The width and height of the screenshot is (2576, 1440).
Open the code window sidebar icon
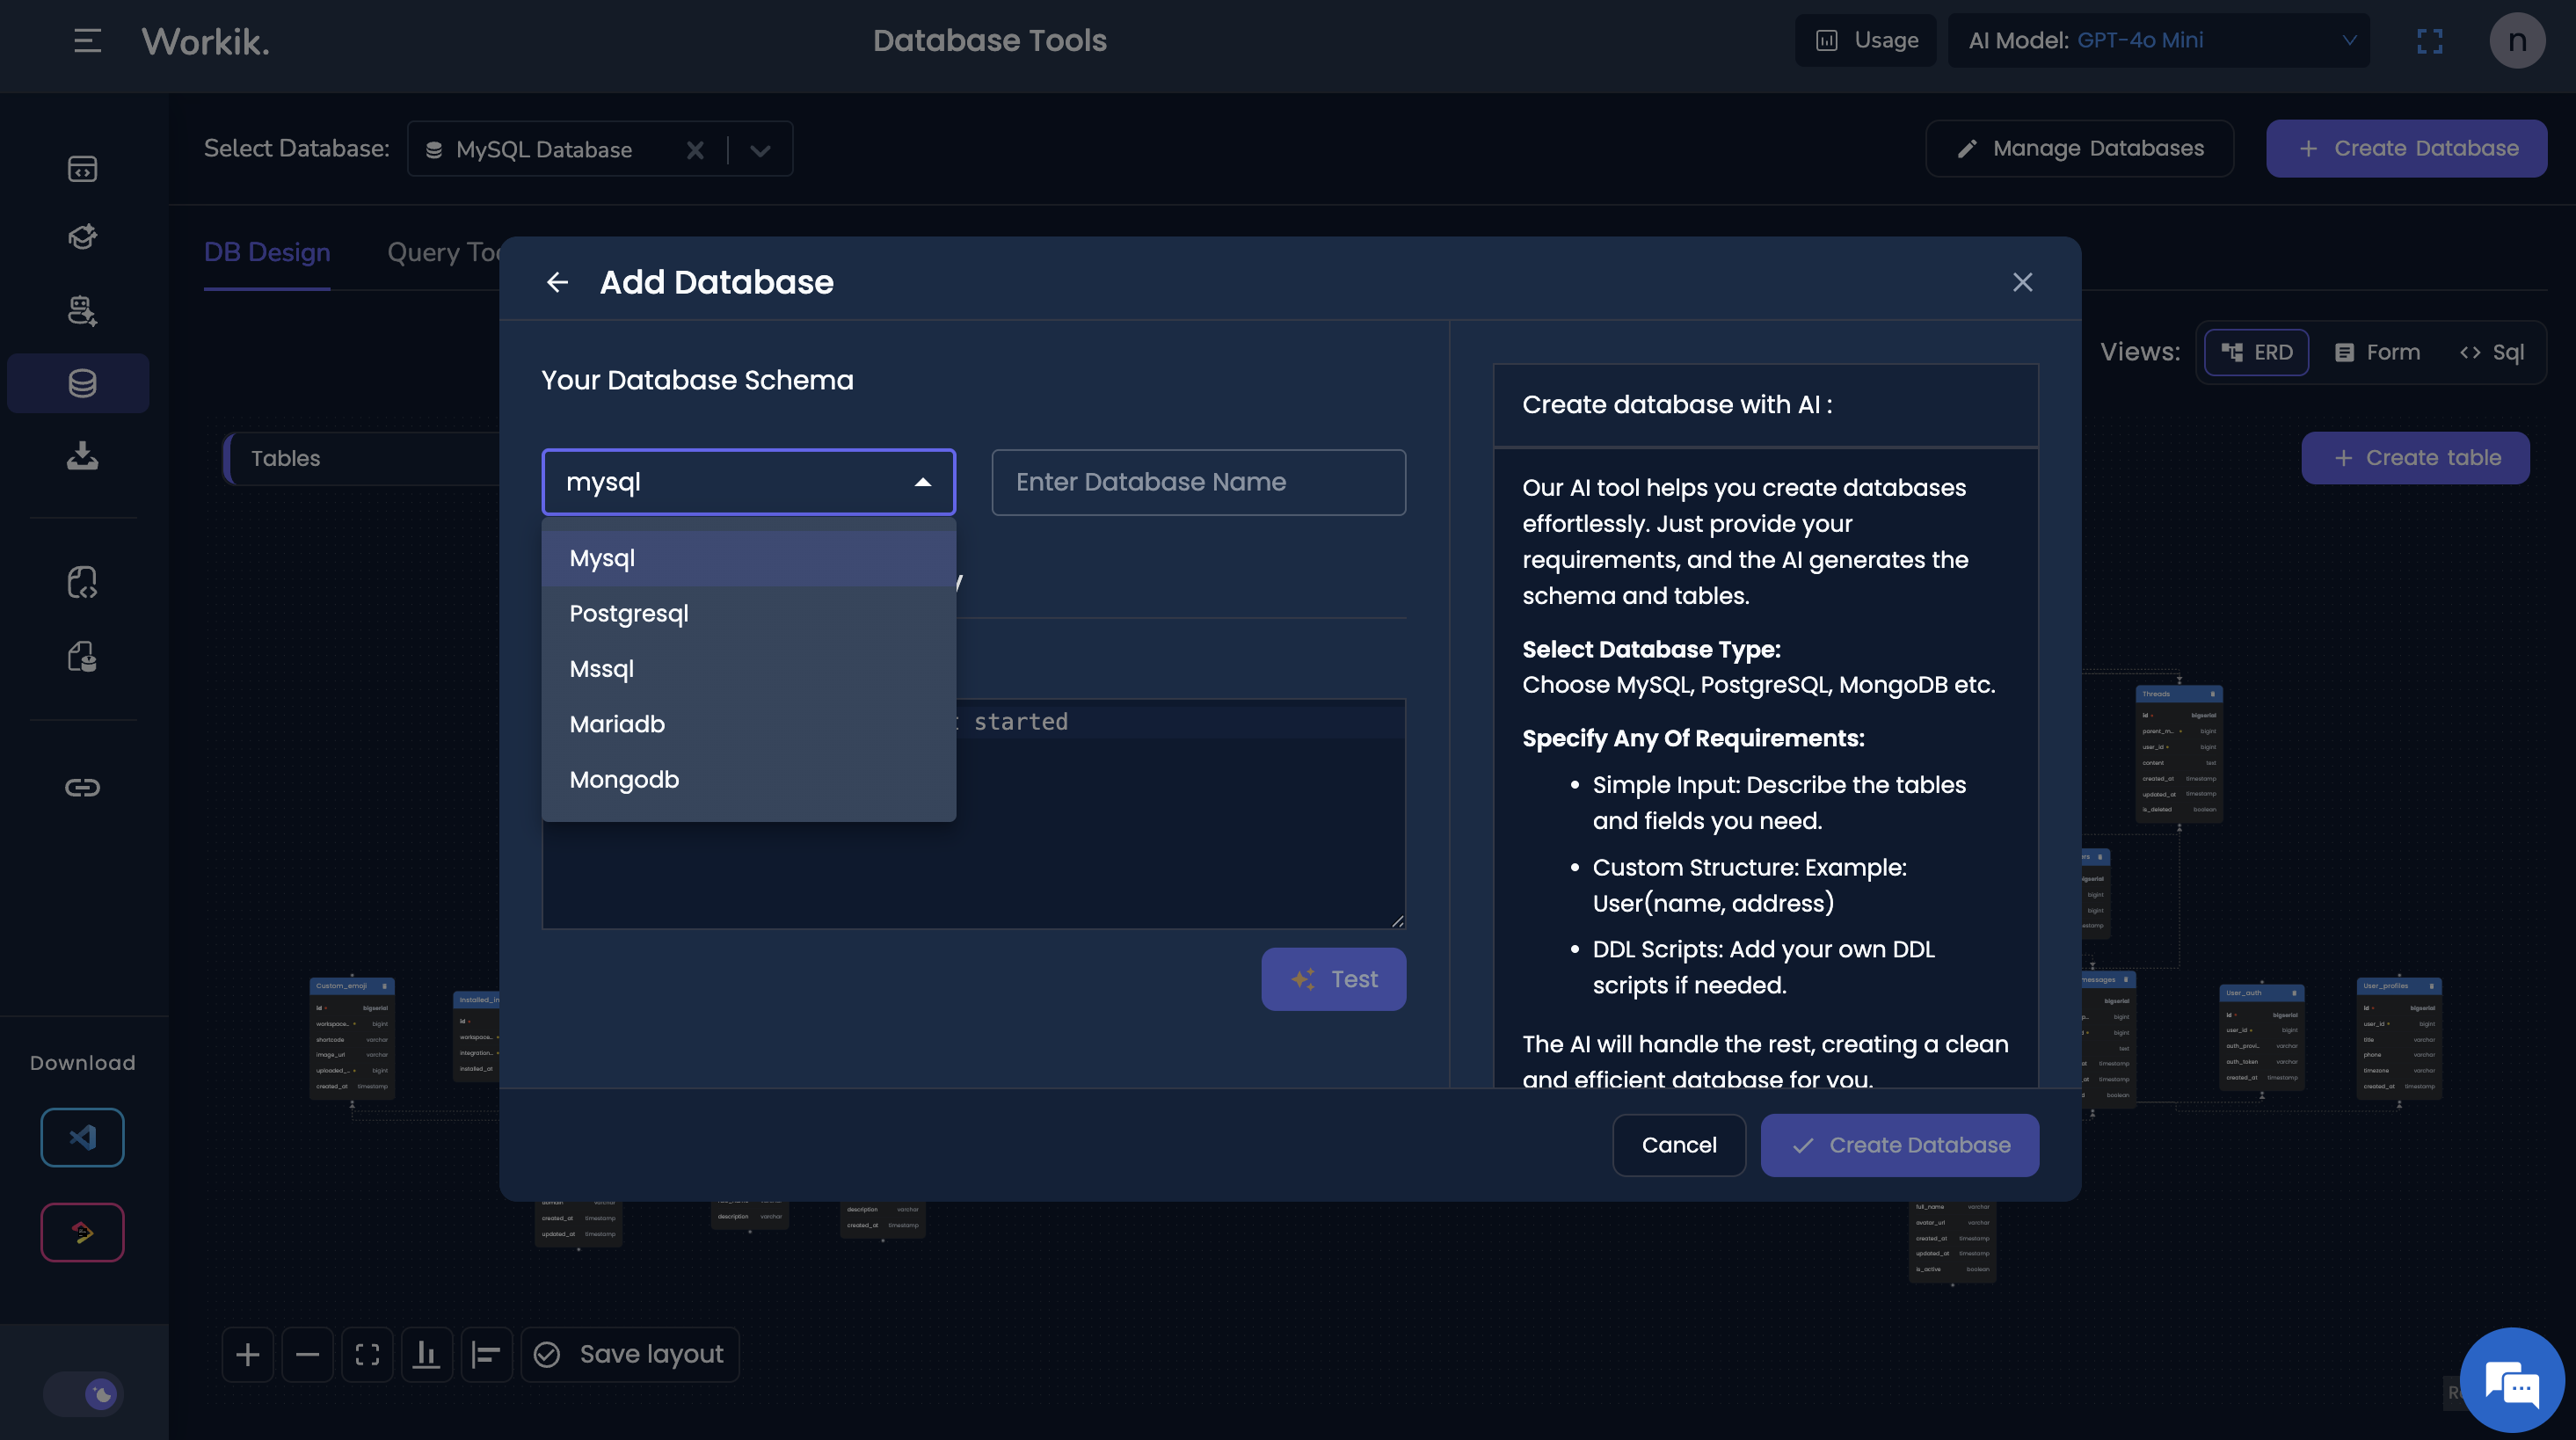tap(82, 169)
